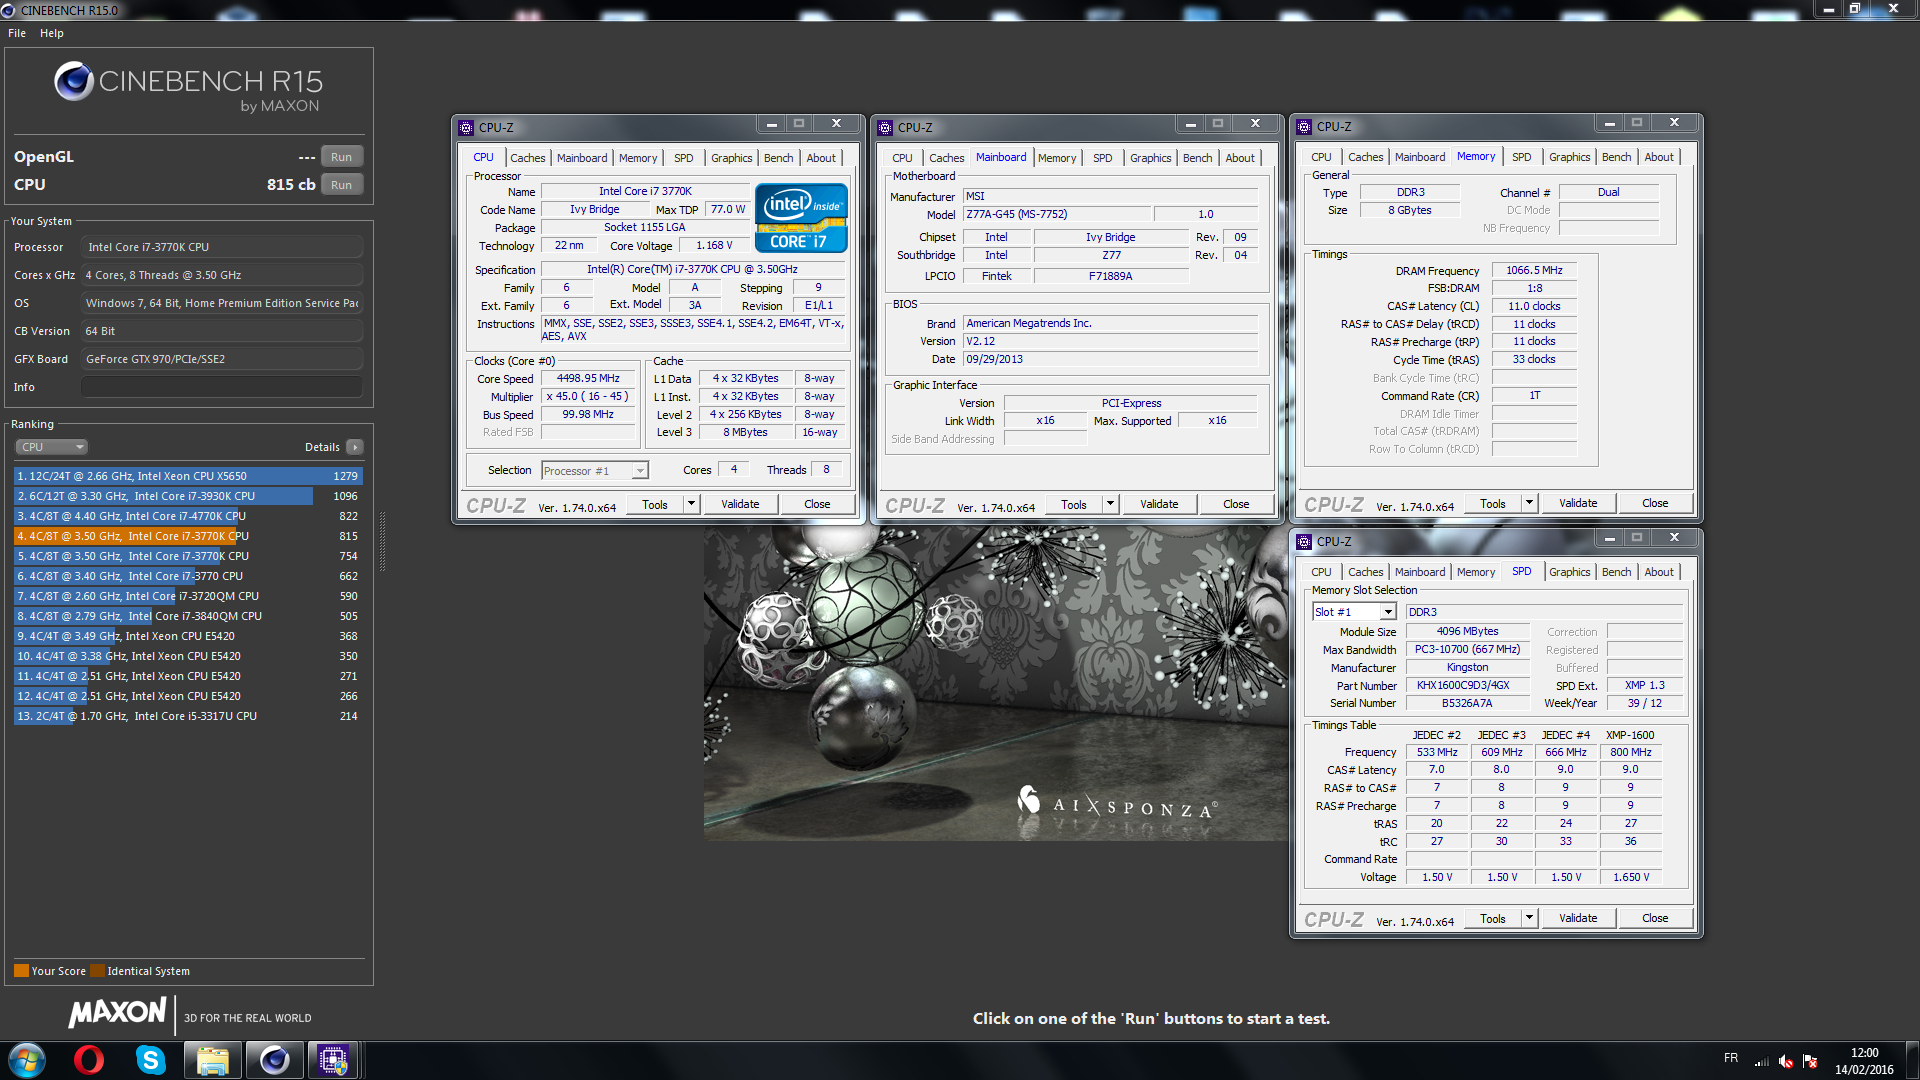Click the volume speaker tray icon

click(x=1786, y=1061)
